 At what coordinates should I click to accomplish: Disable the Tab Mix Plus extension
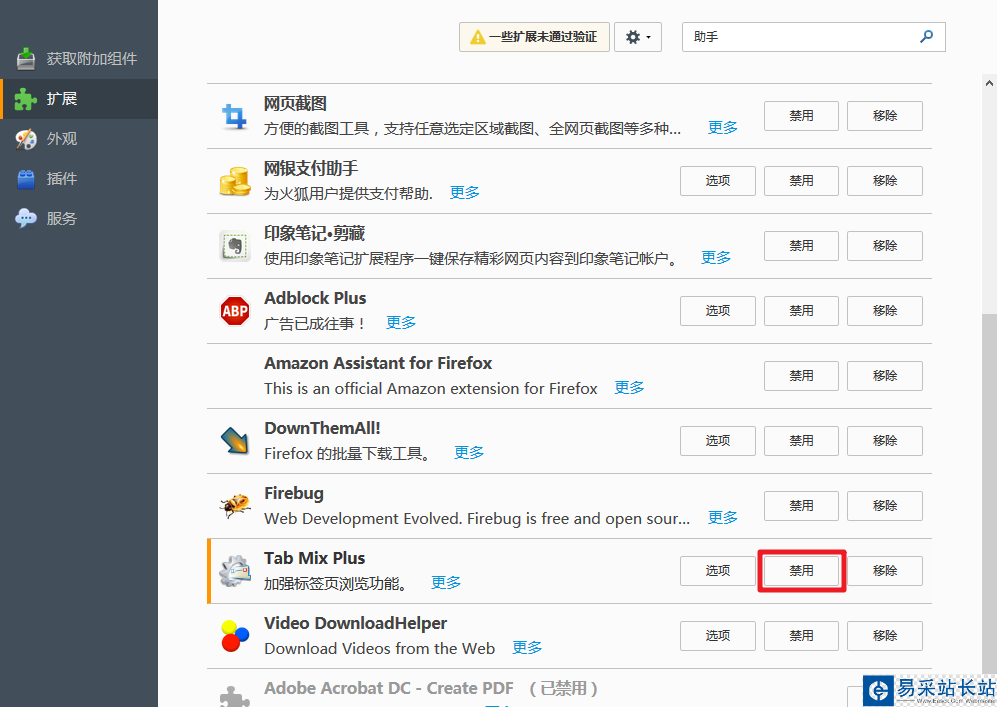click(801, 571)
